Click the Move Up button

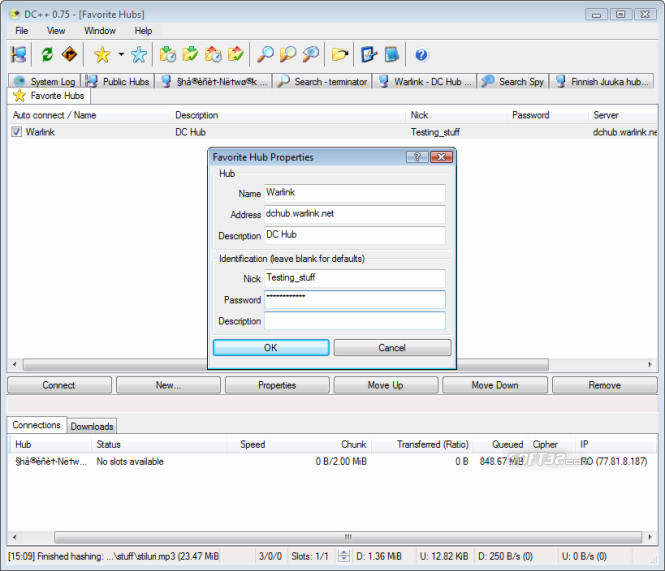coord(385,385)
